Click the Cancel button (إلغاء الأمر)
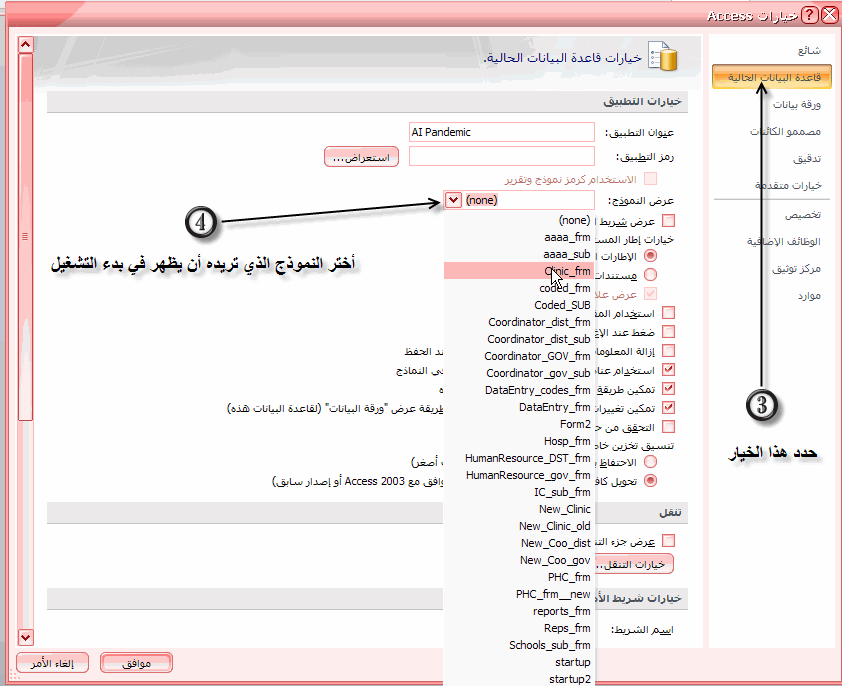The height and width of the screenshot is (686, 842). click(52, 663)
